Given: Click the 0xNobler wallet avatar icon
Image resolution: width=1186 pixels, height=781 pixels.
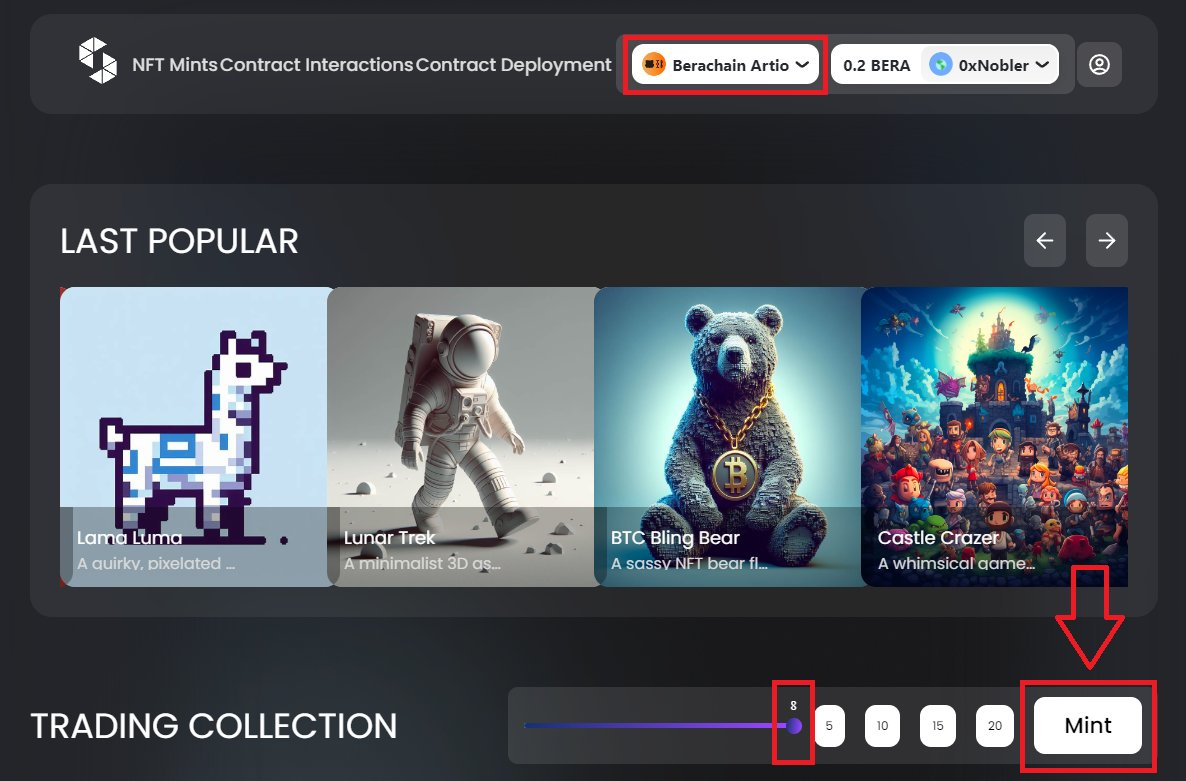Looking at the screenshot, I should point(940,65).
